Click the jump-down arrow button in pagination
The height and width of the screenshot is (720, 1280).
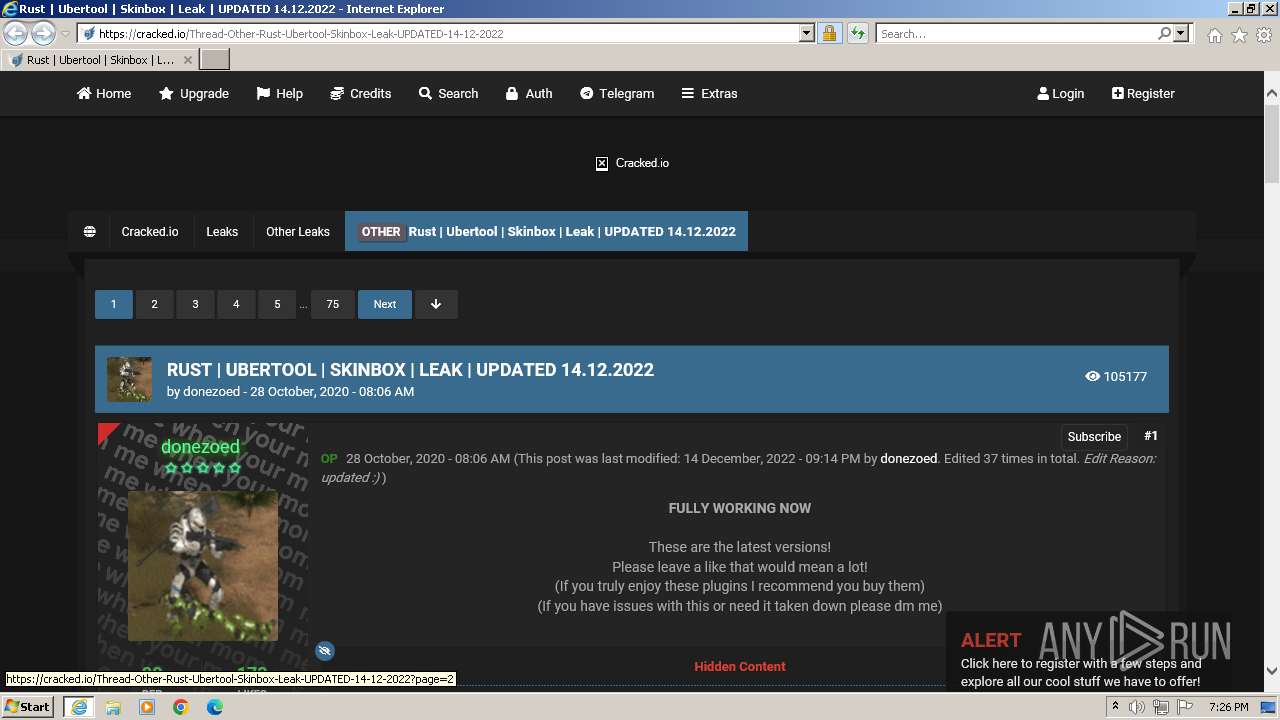click(436, 304)
